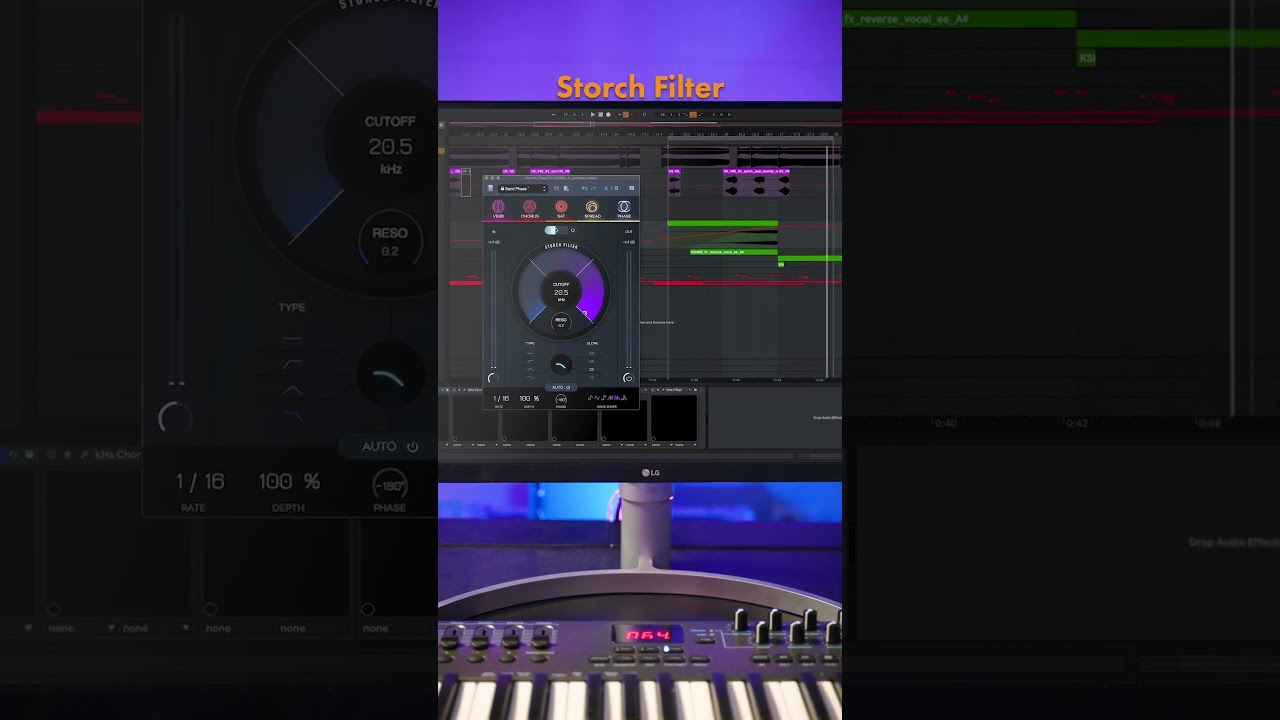Click the RESO knob in the filter dial
Image resolution: width=1280 pixels, height=720 pixels.
(x=561, y=322)
